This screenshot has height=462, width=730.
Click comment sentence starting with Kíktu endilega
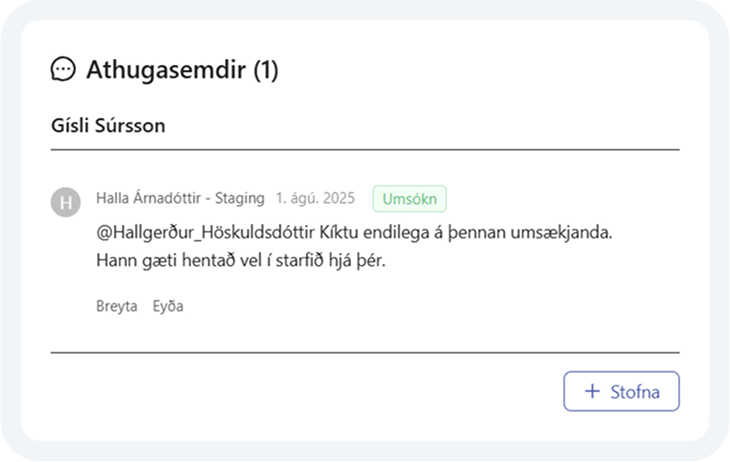466,232
